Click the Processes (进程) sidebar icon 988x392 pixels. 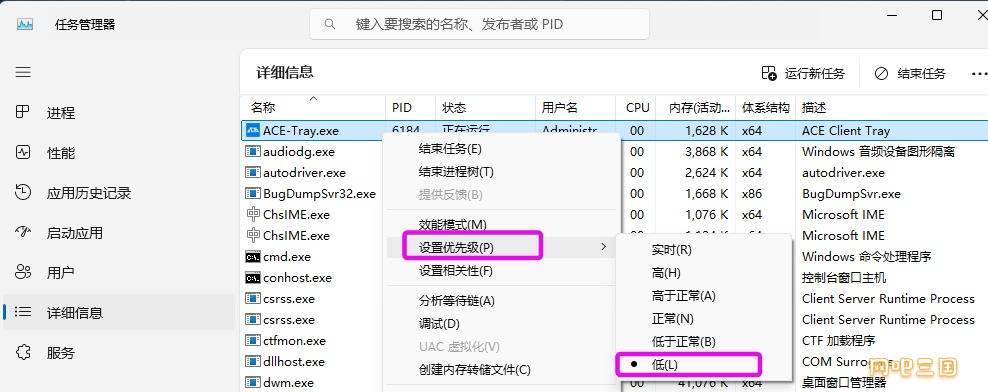tap(23, 112)
